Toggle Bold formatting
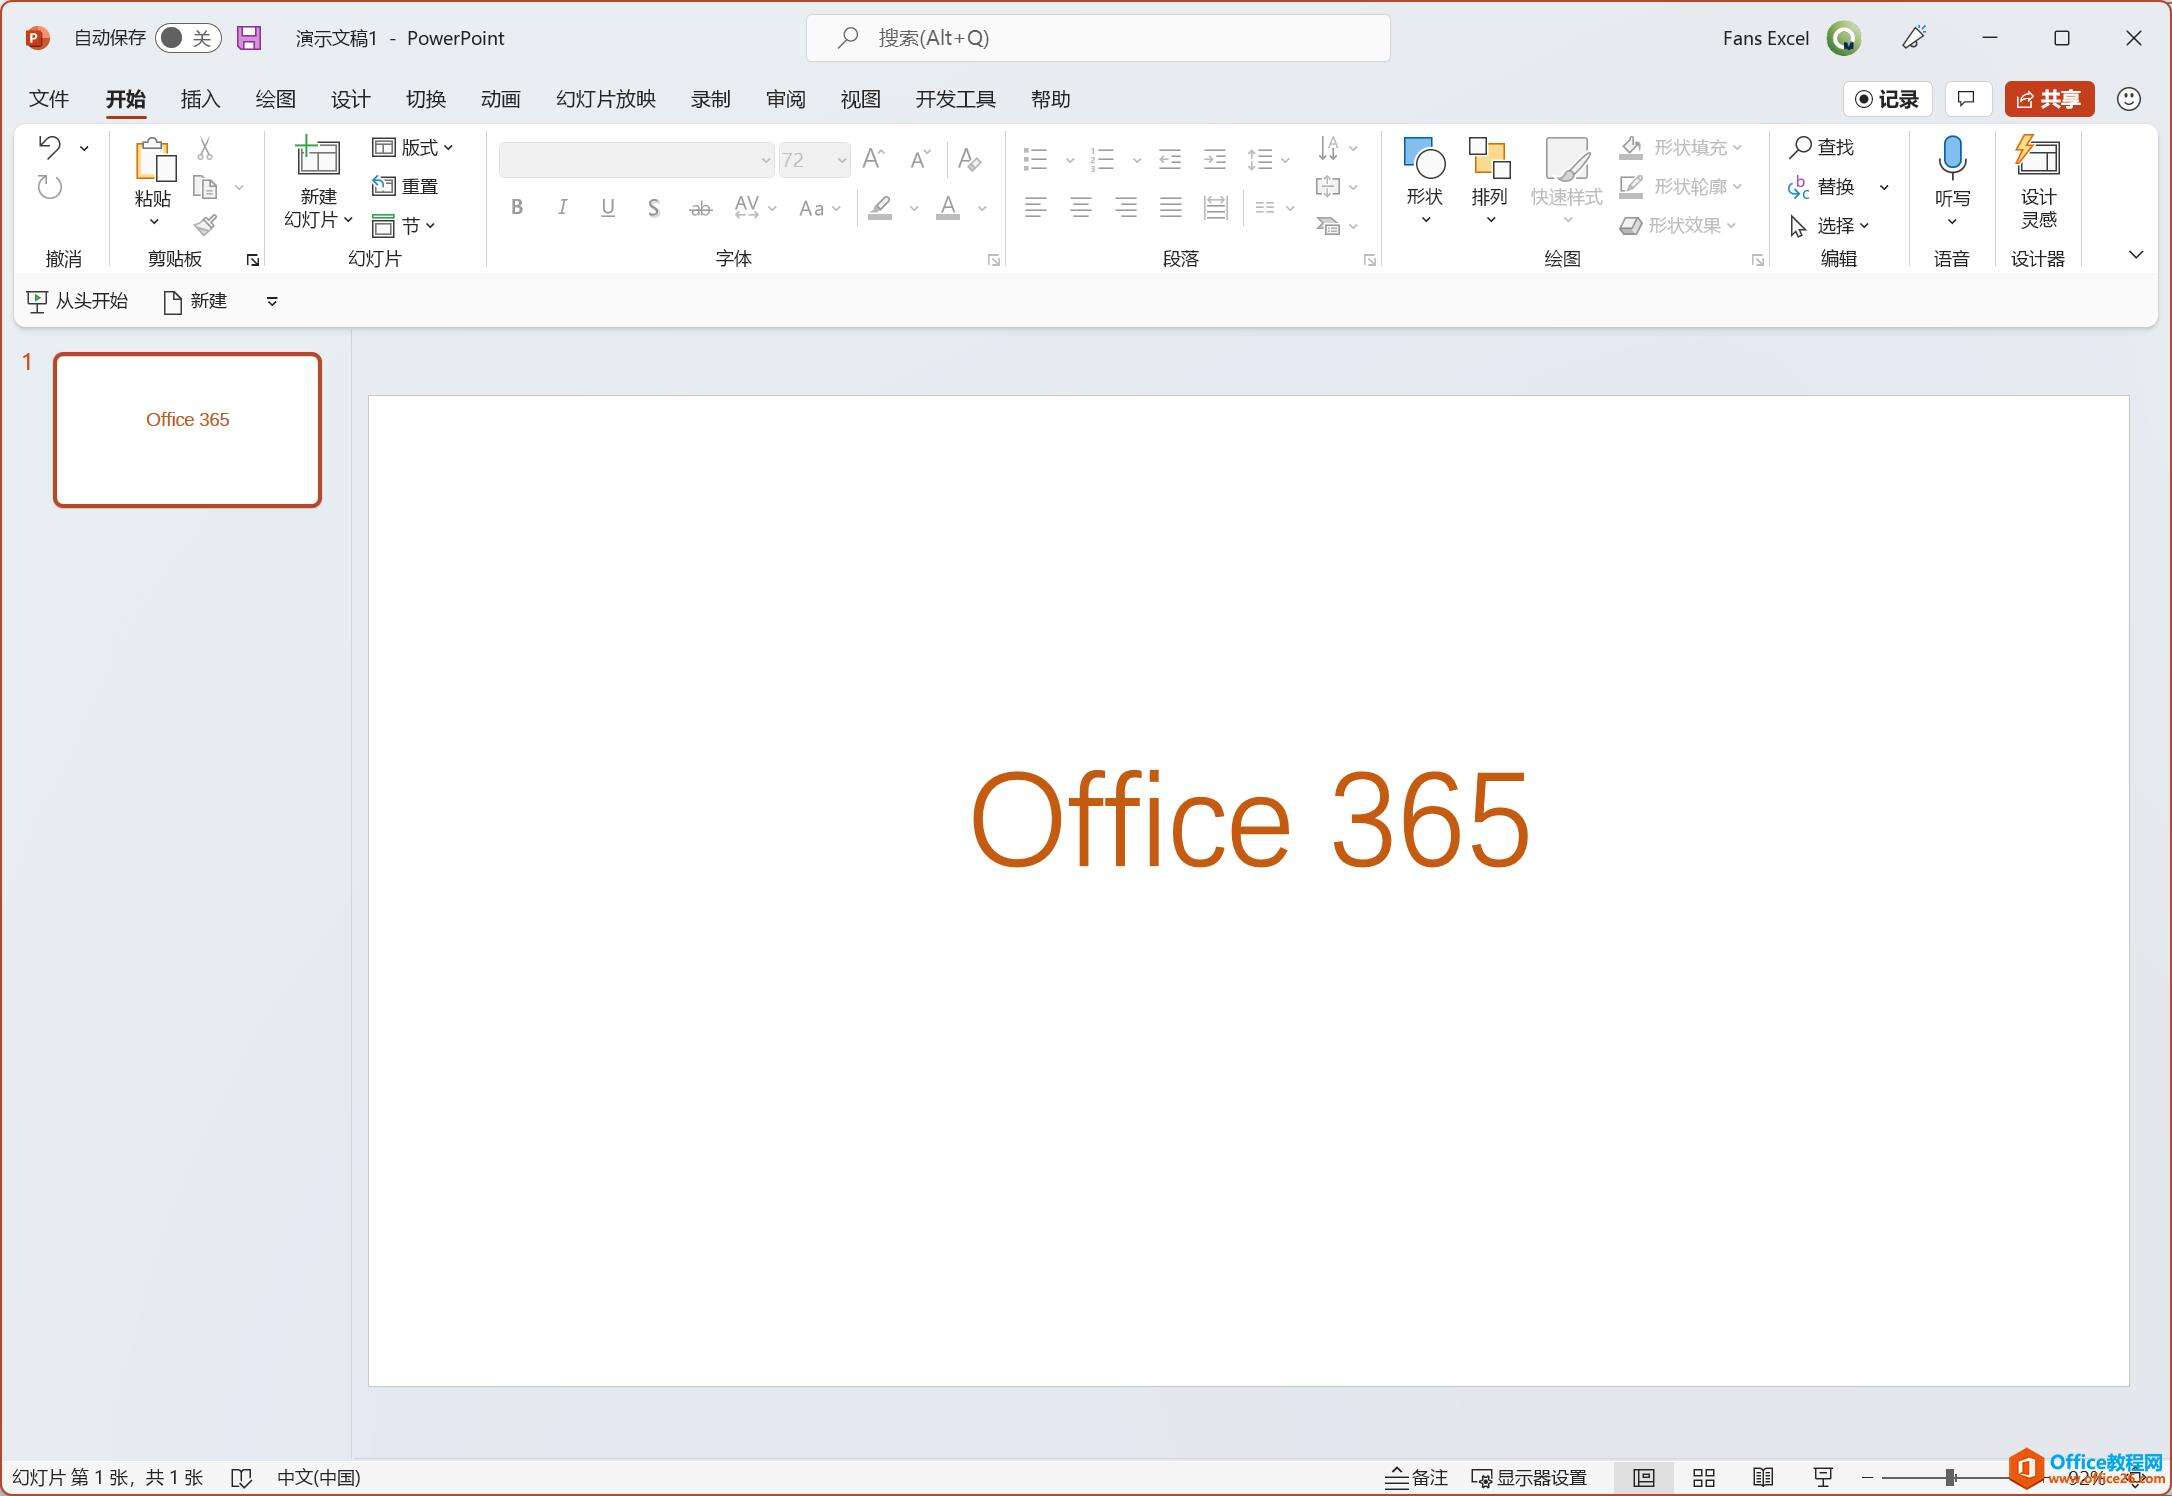The height and width of the screenshot is (1496, 2172). (517, 208)
